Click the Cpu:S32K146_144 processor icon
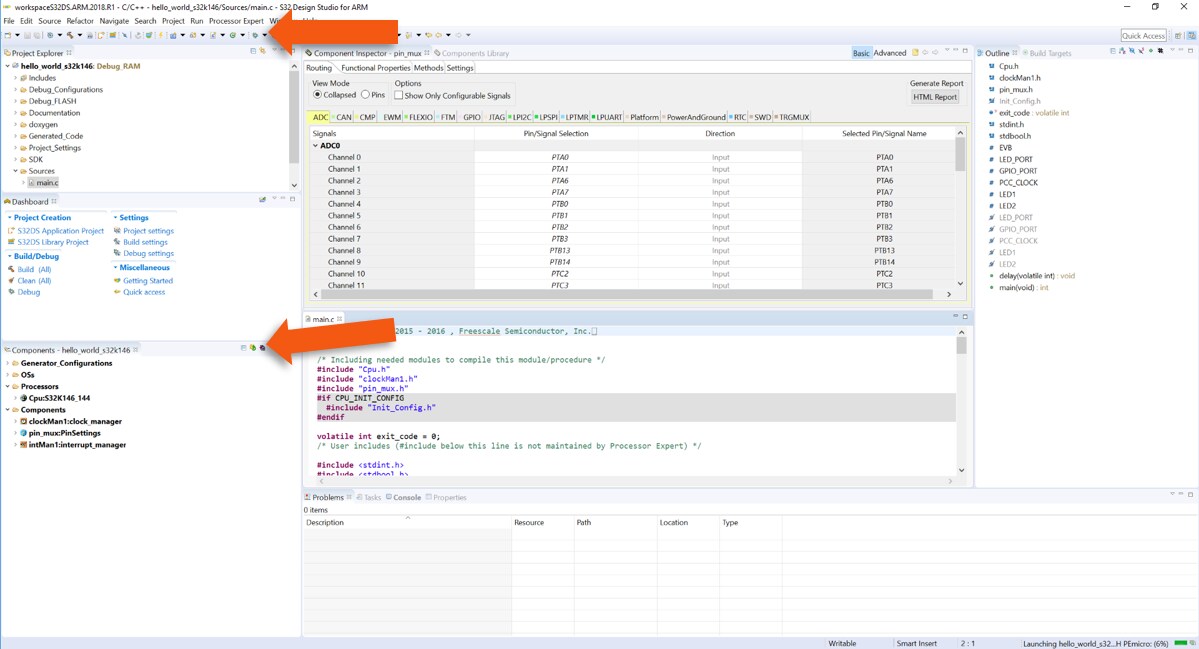Screen dimensions: 1199x649 pos(23,398)
